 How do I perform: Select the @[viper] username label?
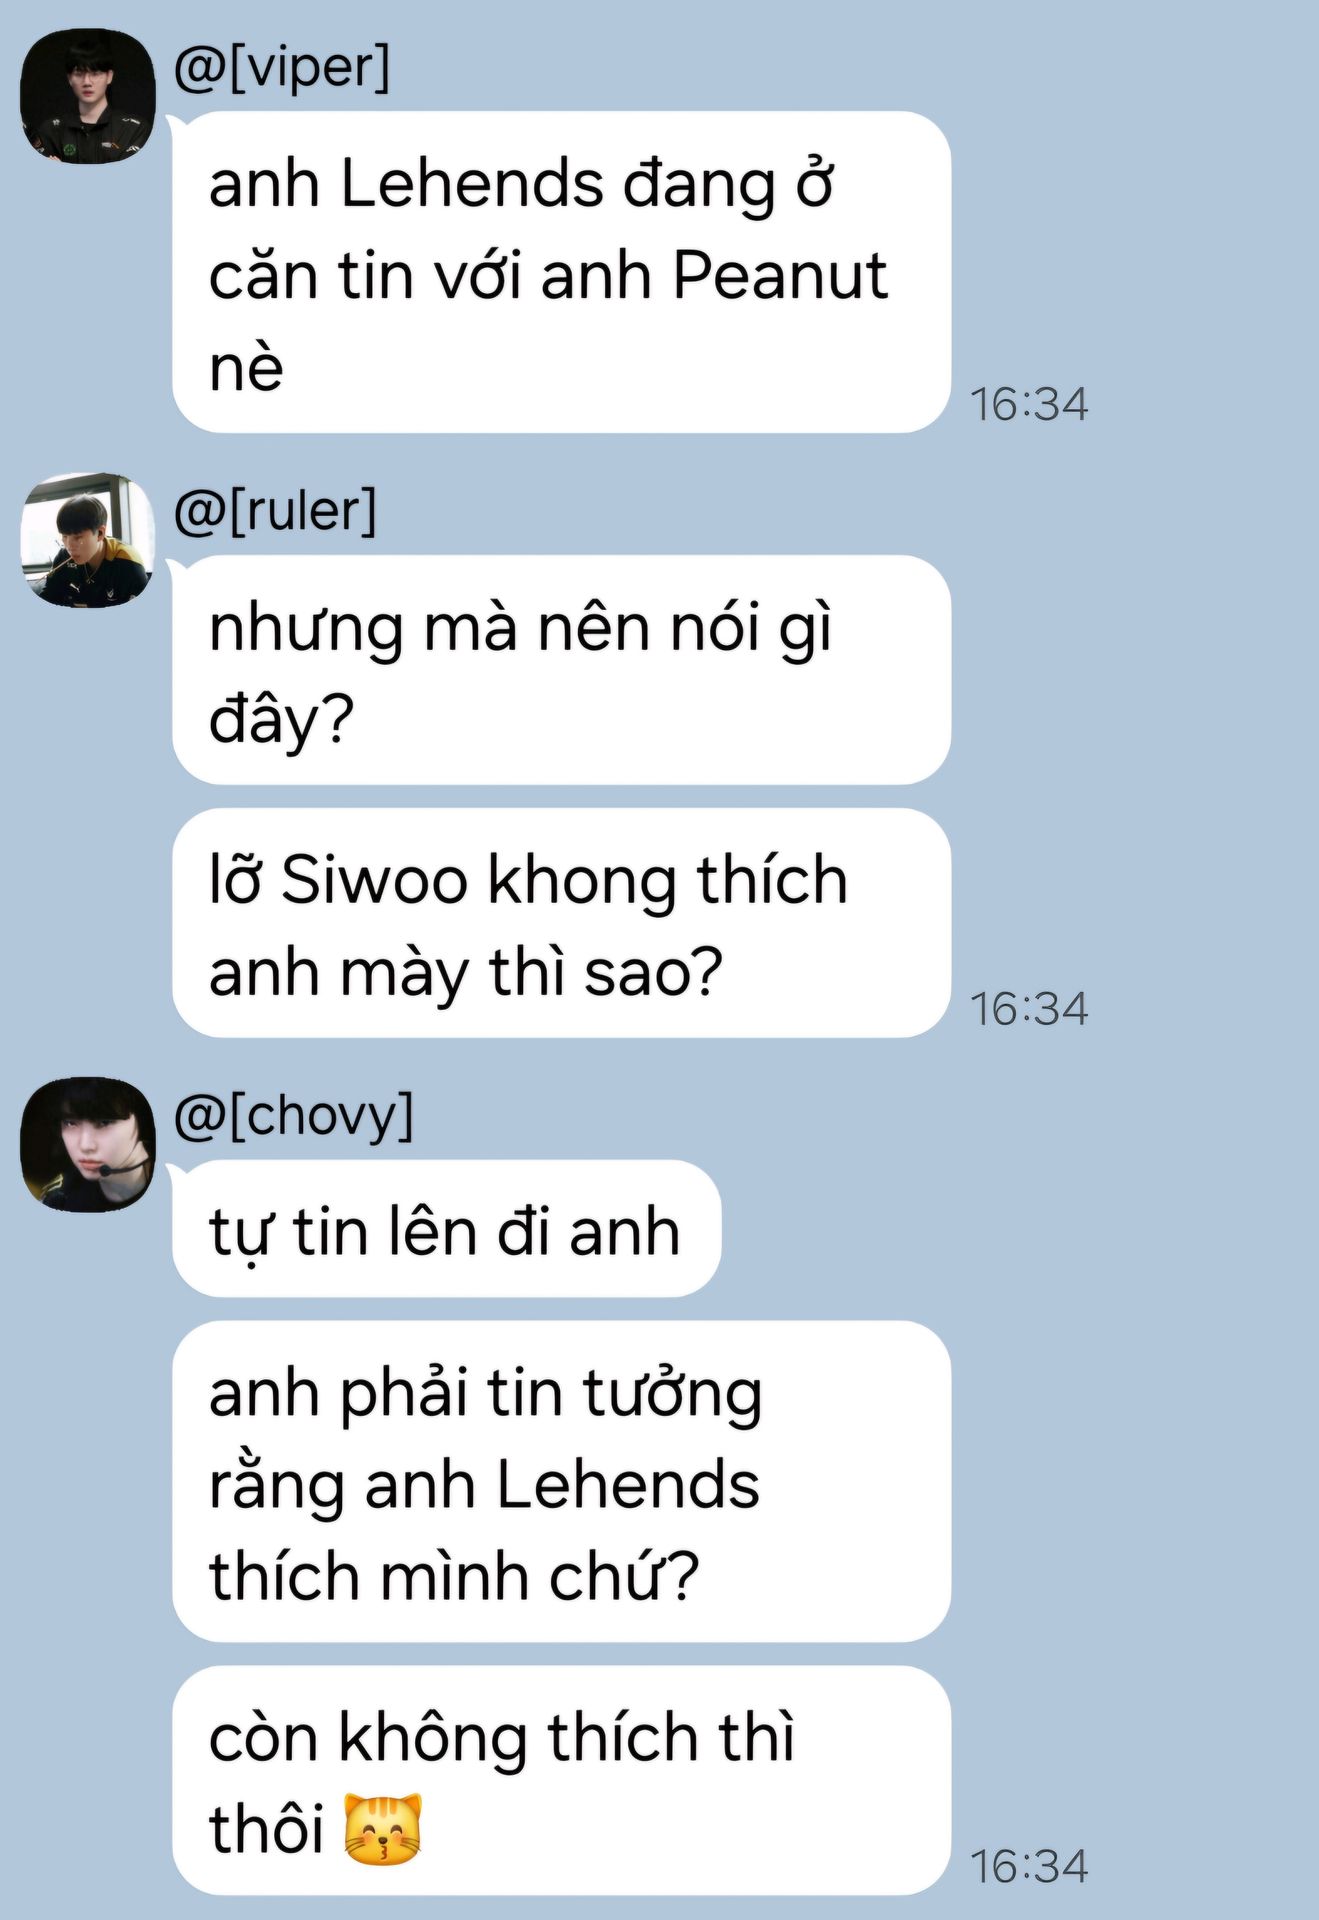[282, 68]
